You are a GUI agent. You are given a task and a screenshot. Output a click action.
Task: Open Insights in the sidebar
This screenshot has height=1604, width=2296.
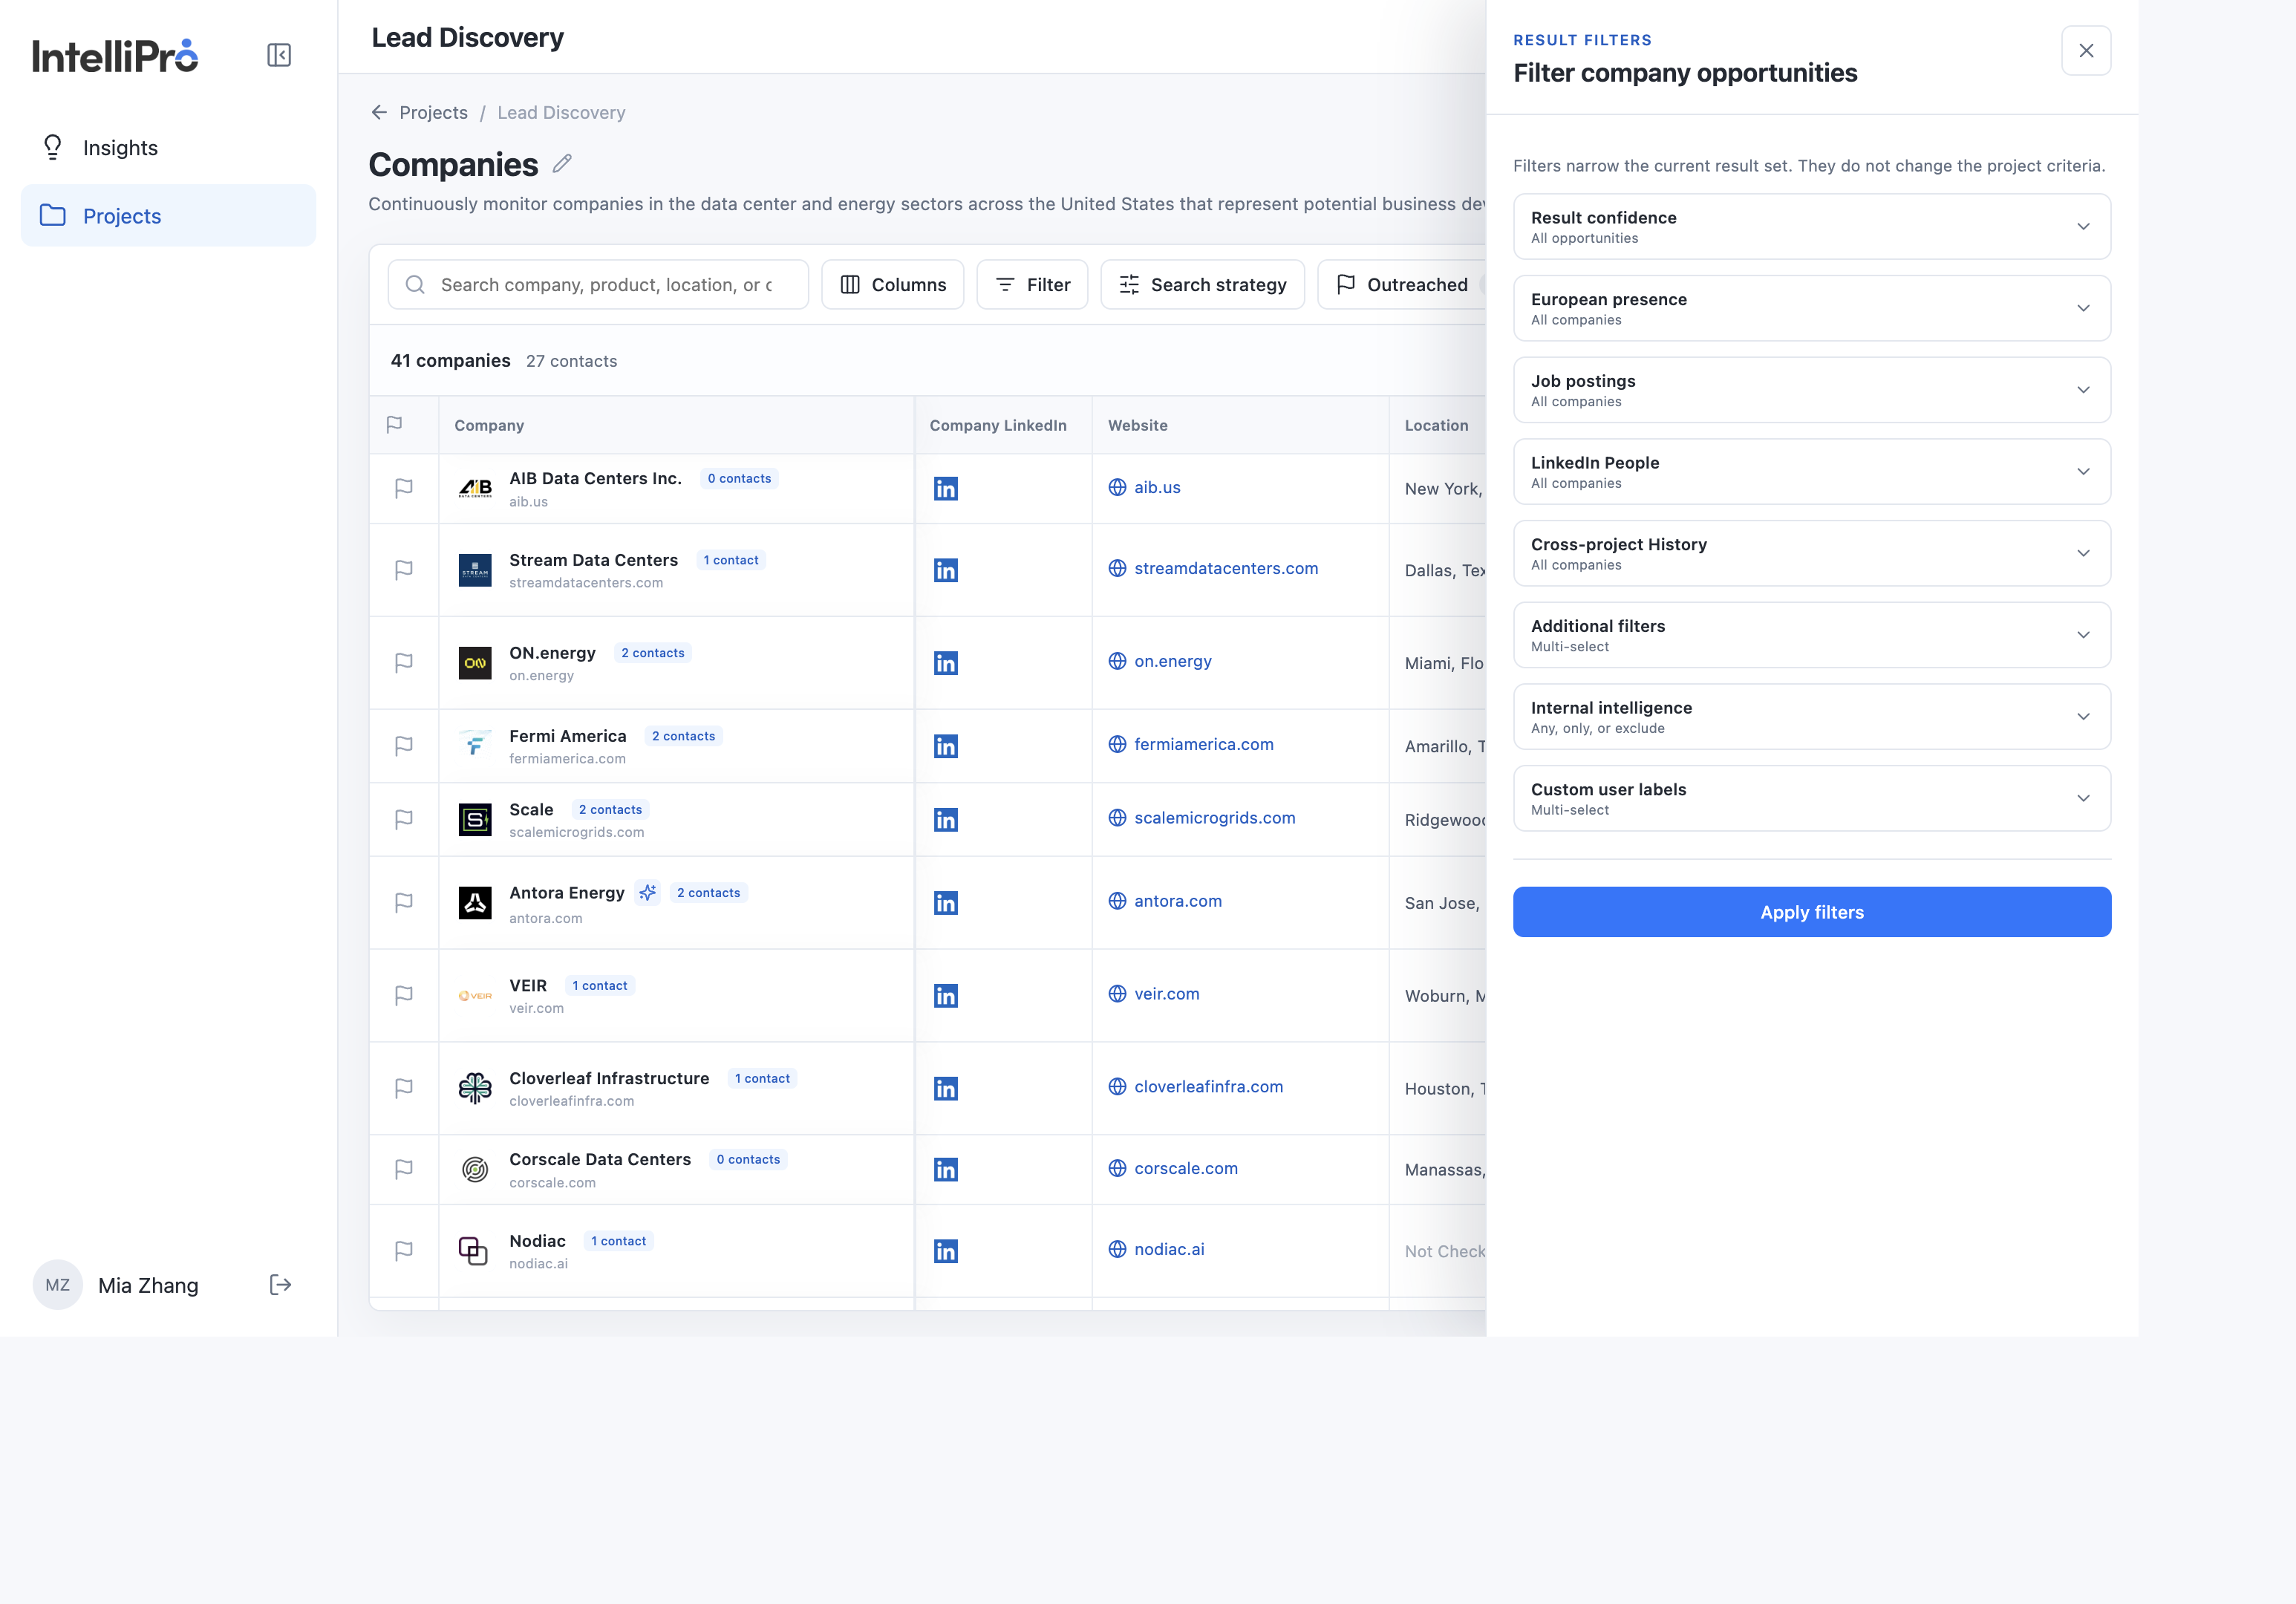[168, 148]
